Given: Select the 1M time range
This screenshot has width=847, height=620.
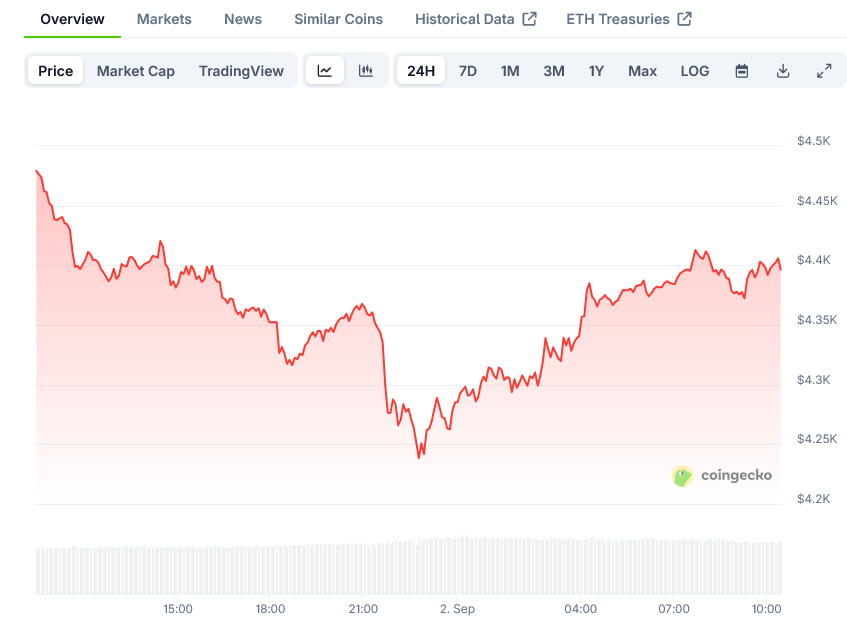Looking at the screenshot, I should point(510,71).
